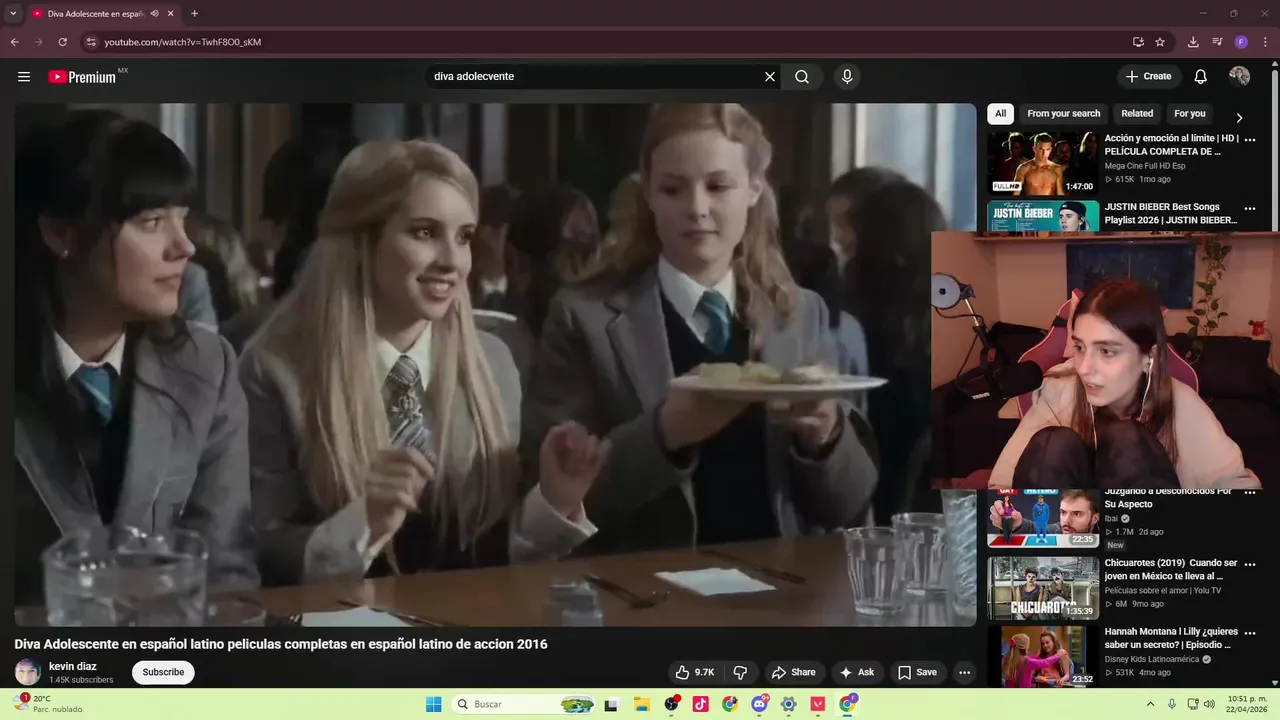The width and height of the screenshot is (1280, 720).
Task: Open volume control in system tray
Action: click(1211, 704)
